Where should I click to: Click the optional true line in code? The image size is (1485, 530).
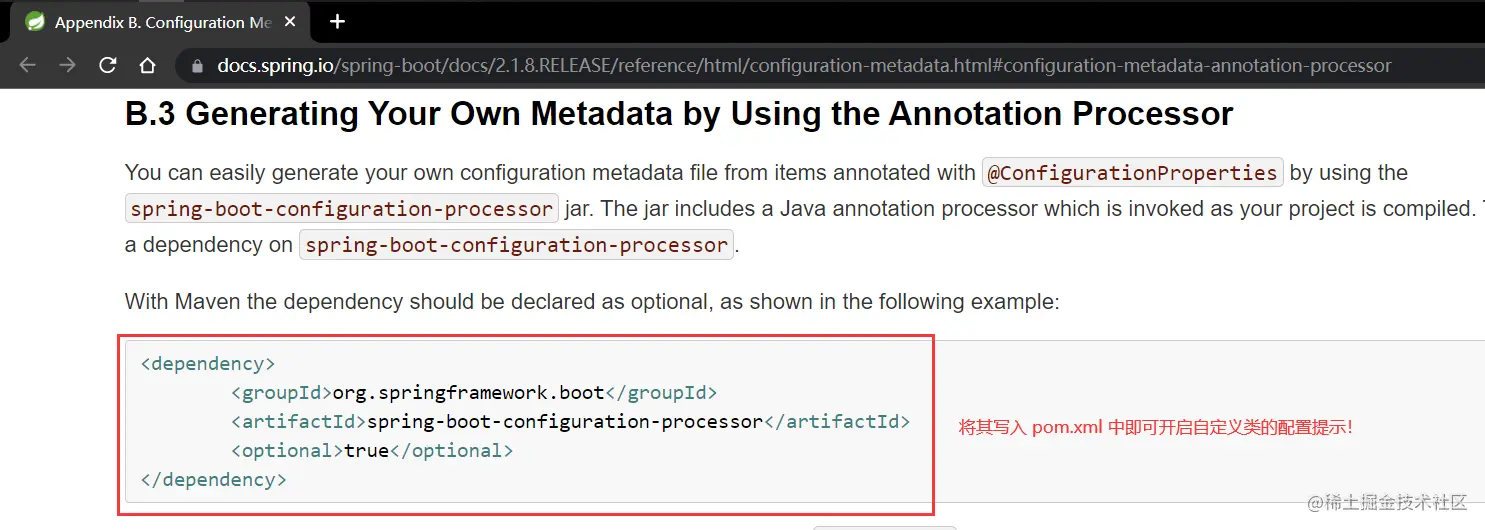(x=372, y=450)
